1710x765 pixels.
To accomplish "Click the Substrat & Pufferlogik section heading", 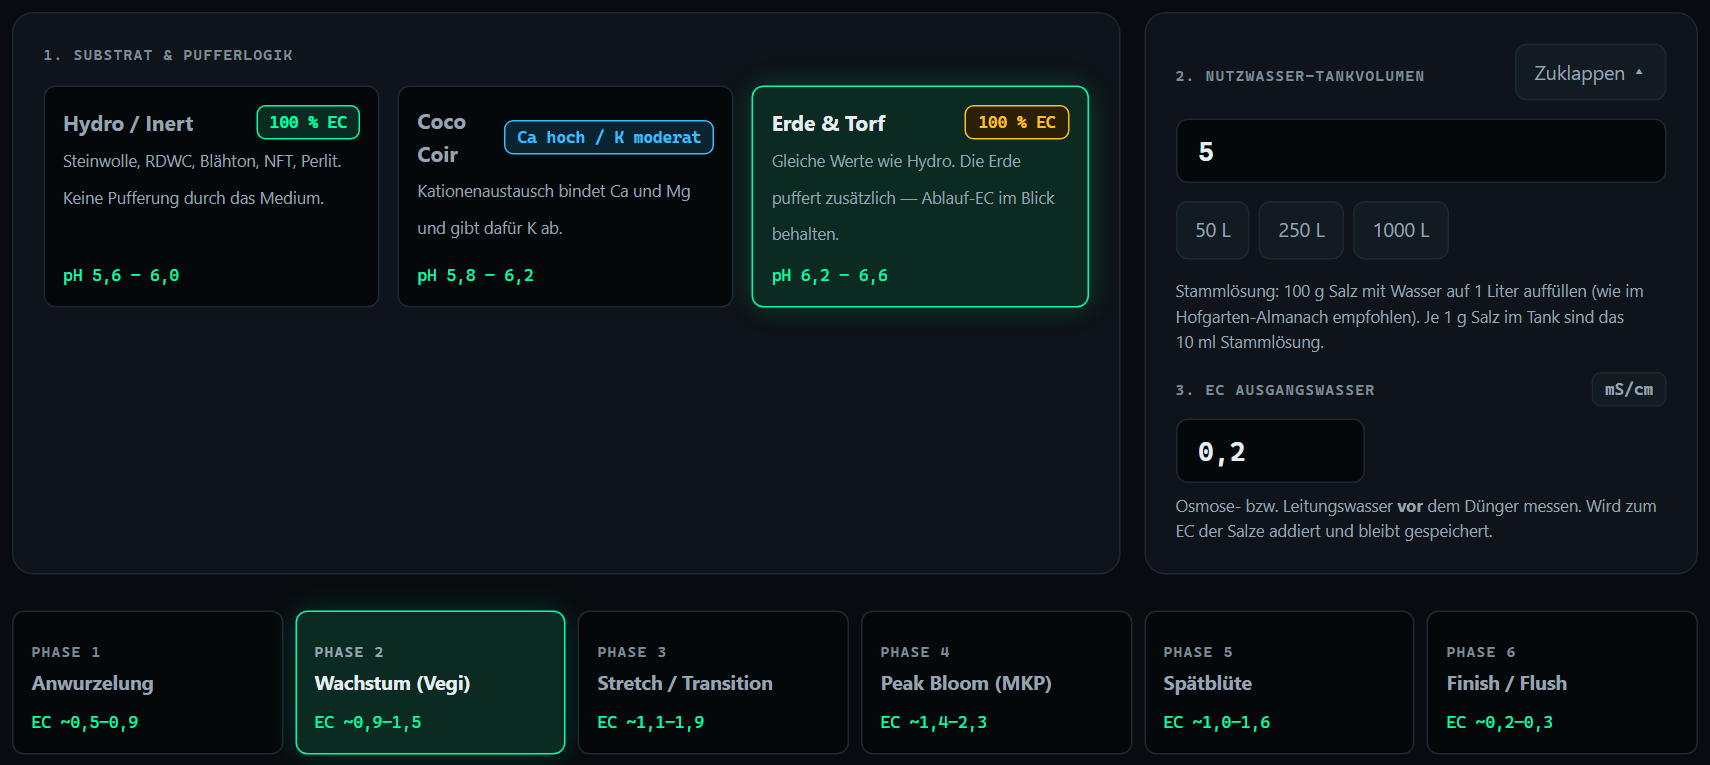I will [168, 55].
